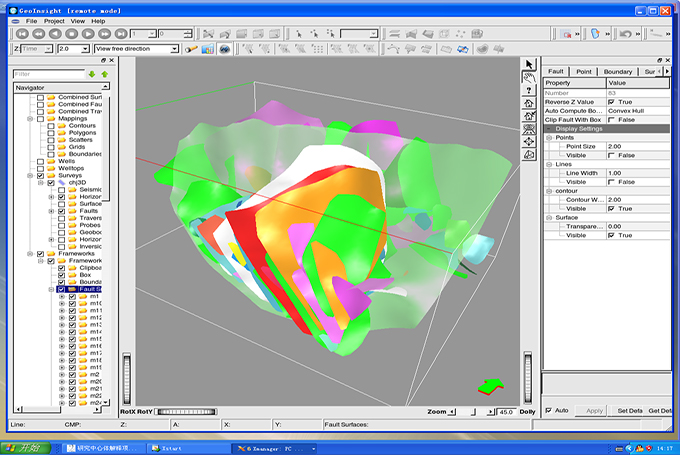This screenshot has height=455, width=680.
Task: Enable the Clip Fault With Box checkbox
Action: [x=612, y=119]
